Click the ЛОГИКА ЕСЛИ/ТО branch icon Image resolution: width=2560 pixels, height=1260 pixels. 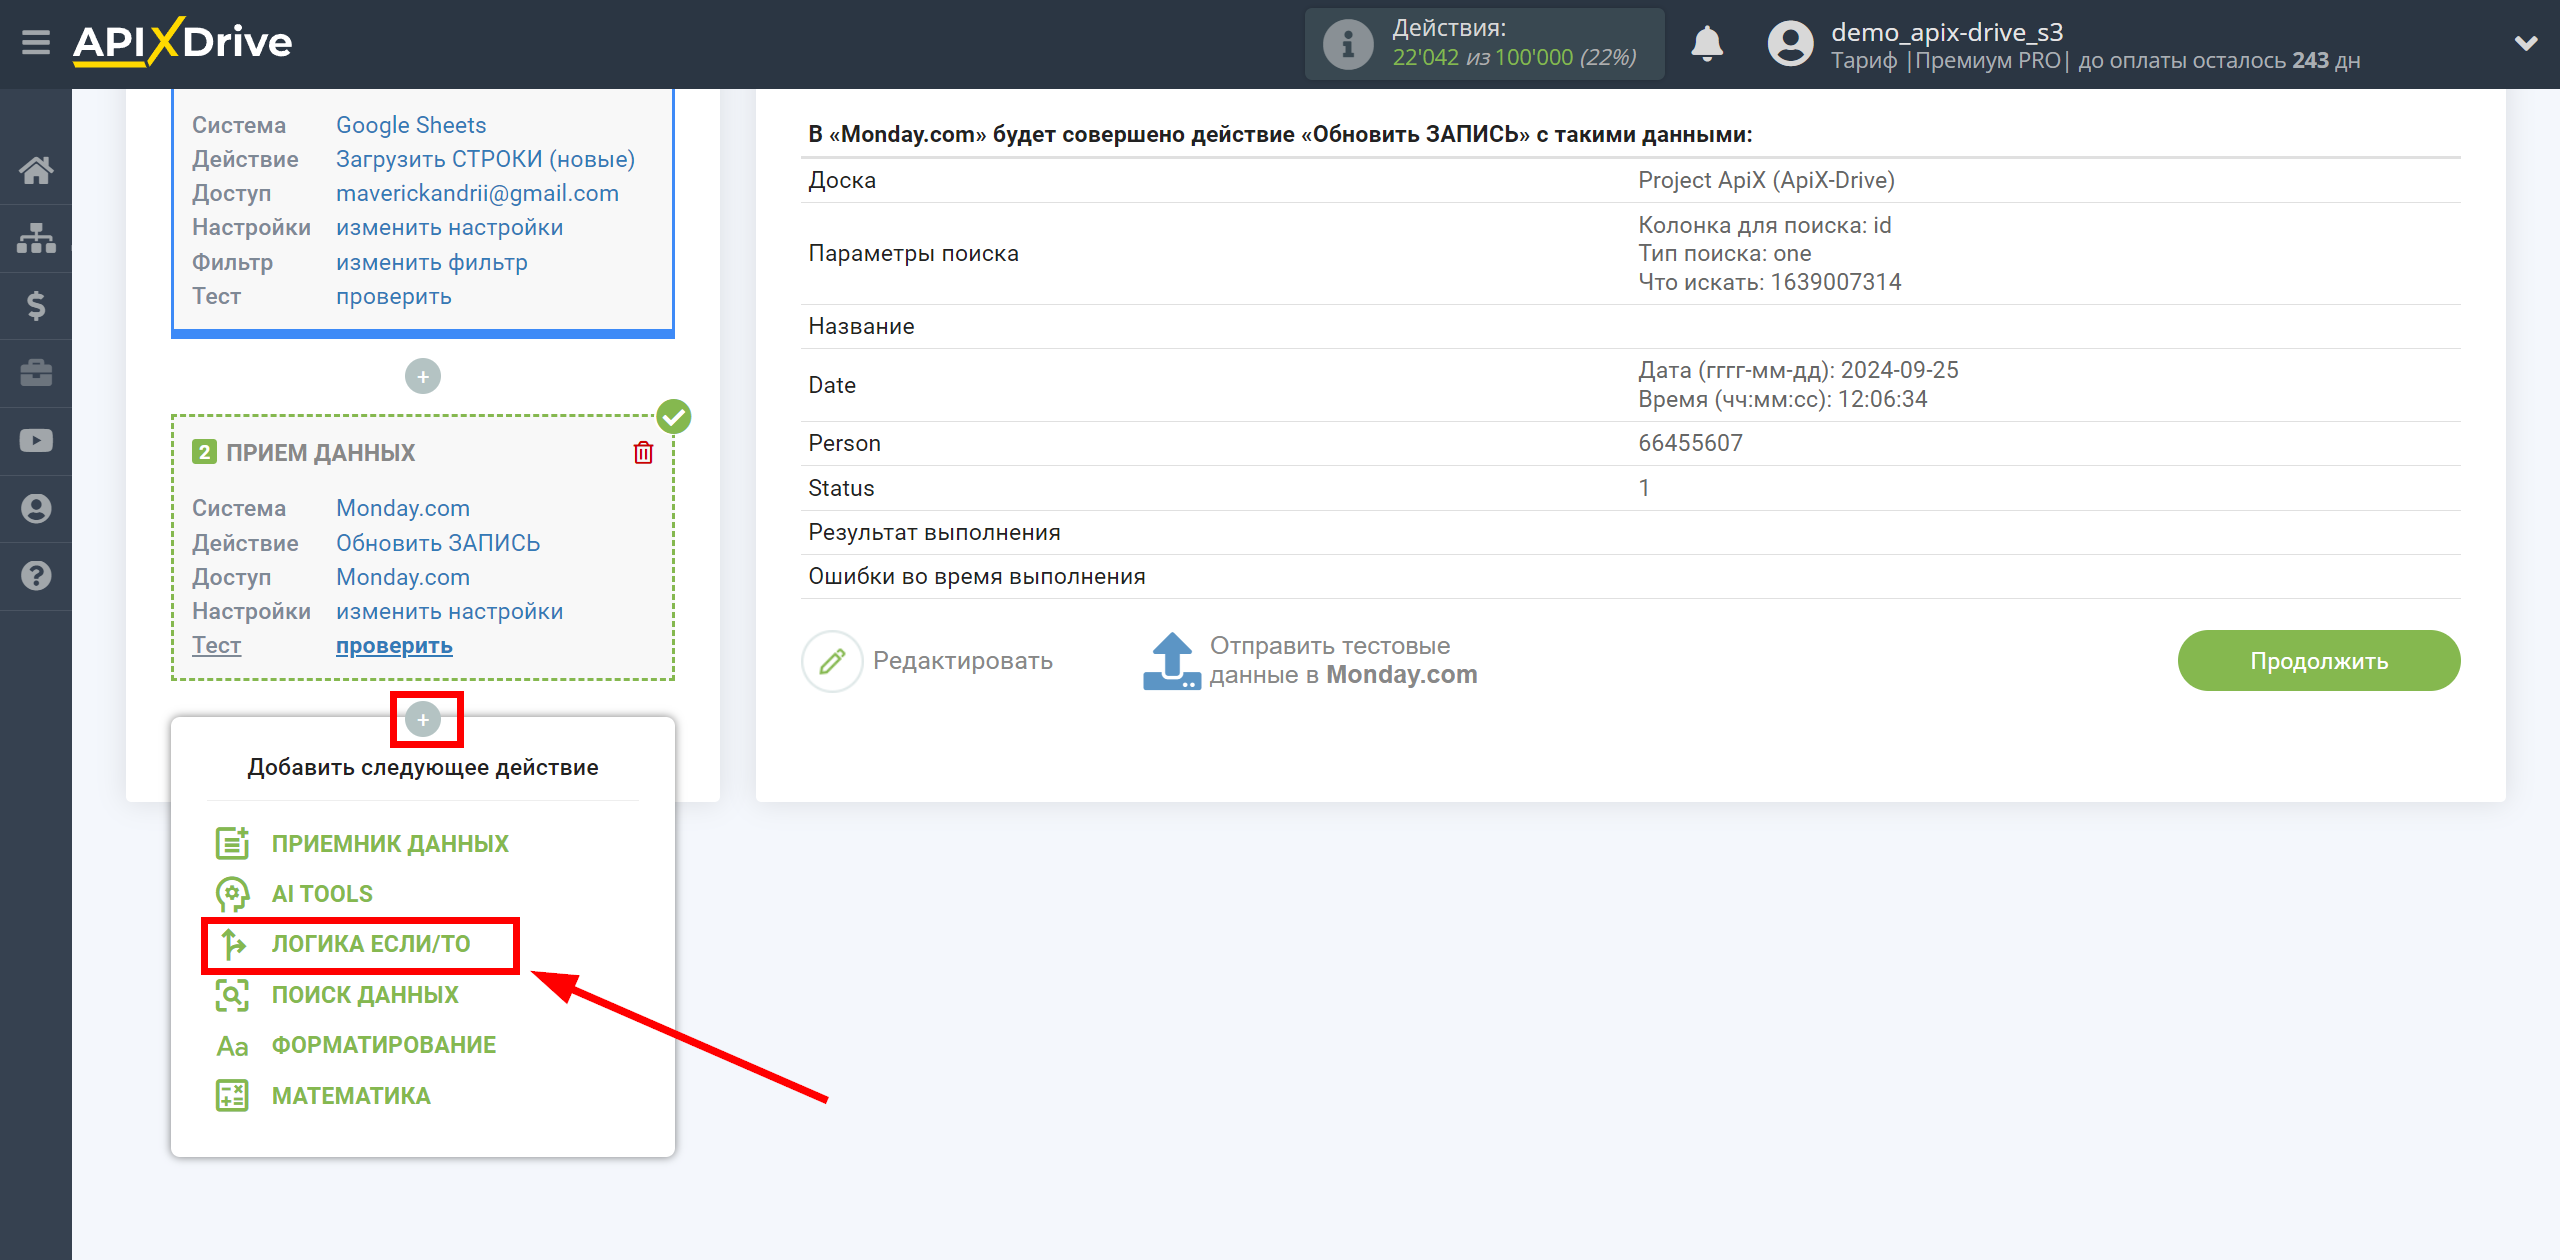(232, 943)
